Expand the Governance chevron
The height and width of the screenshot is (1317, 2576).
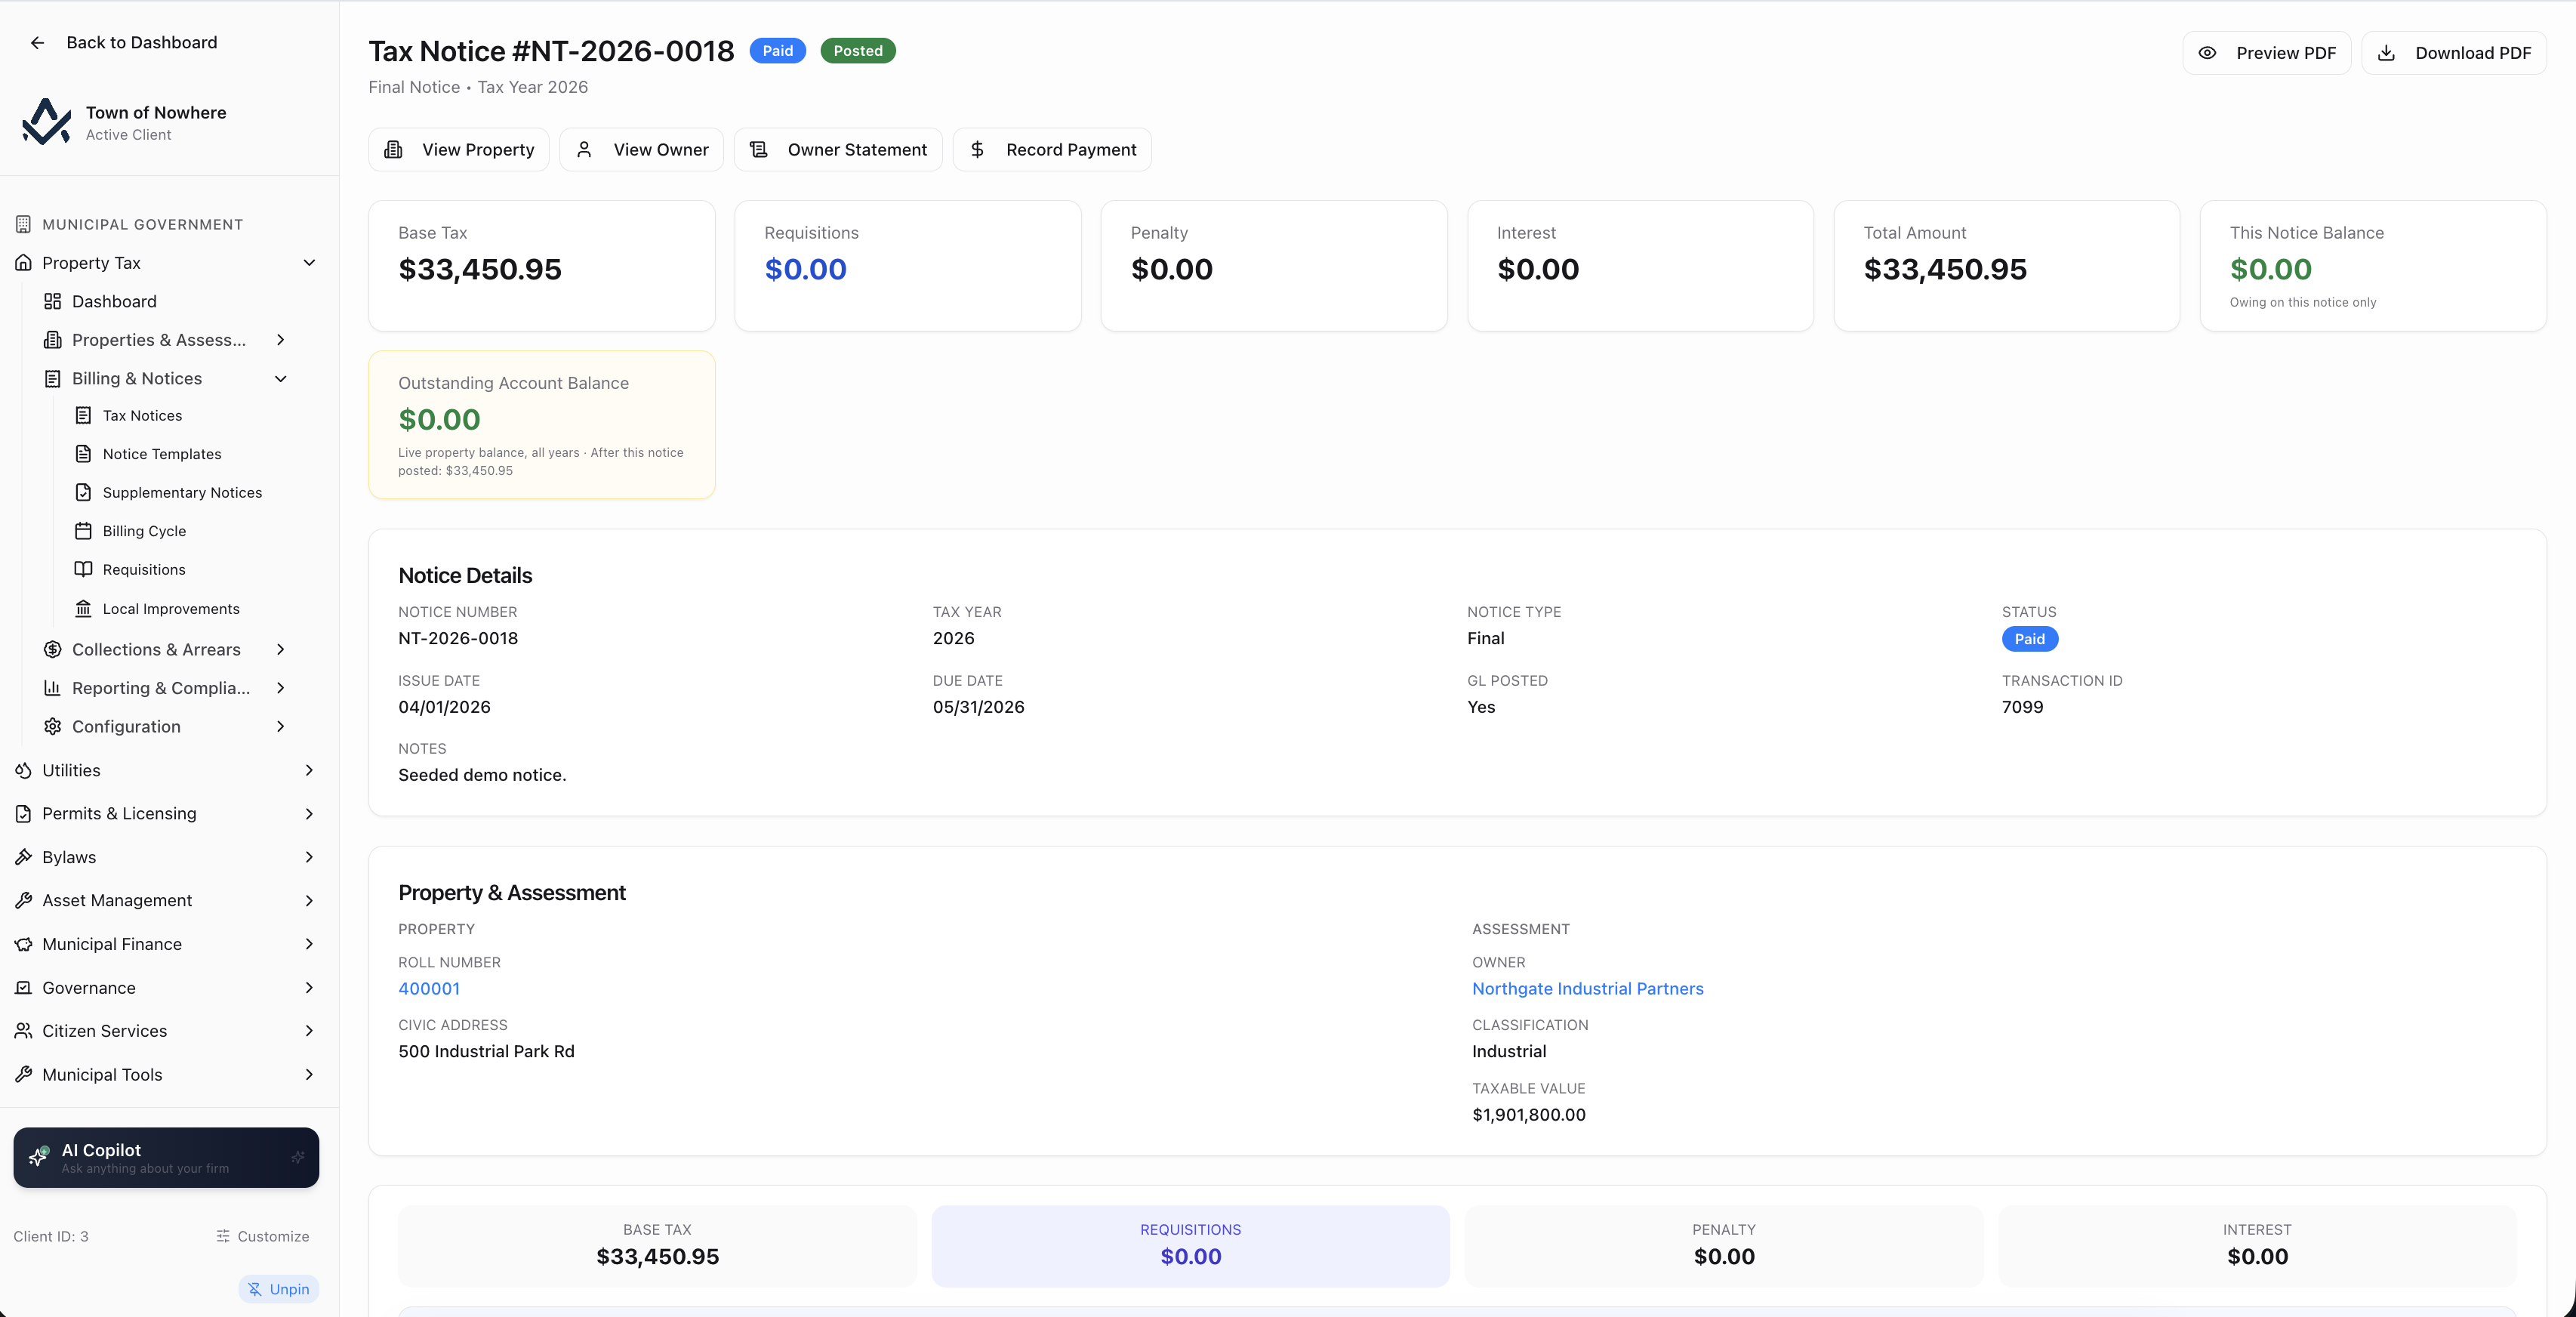pos(309,987)
